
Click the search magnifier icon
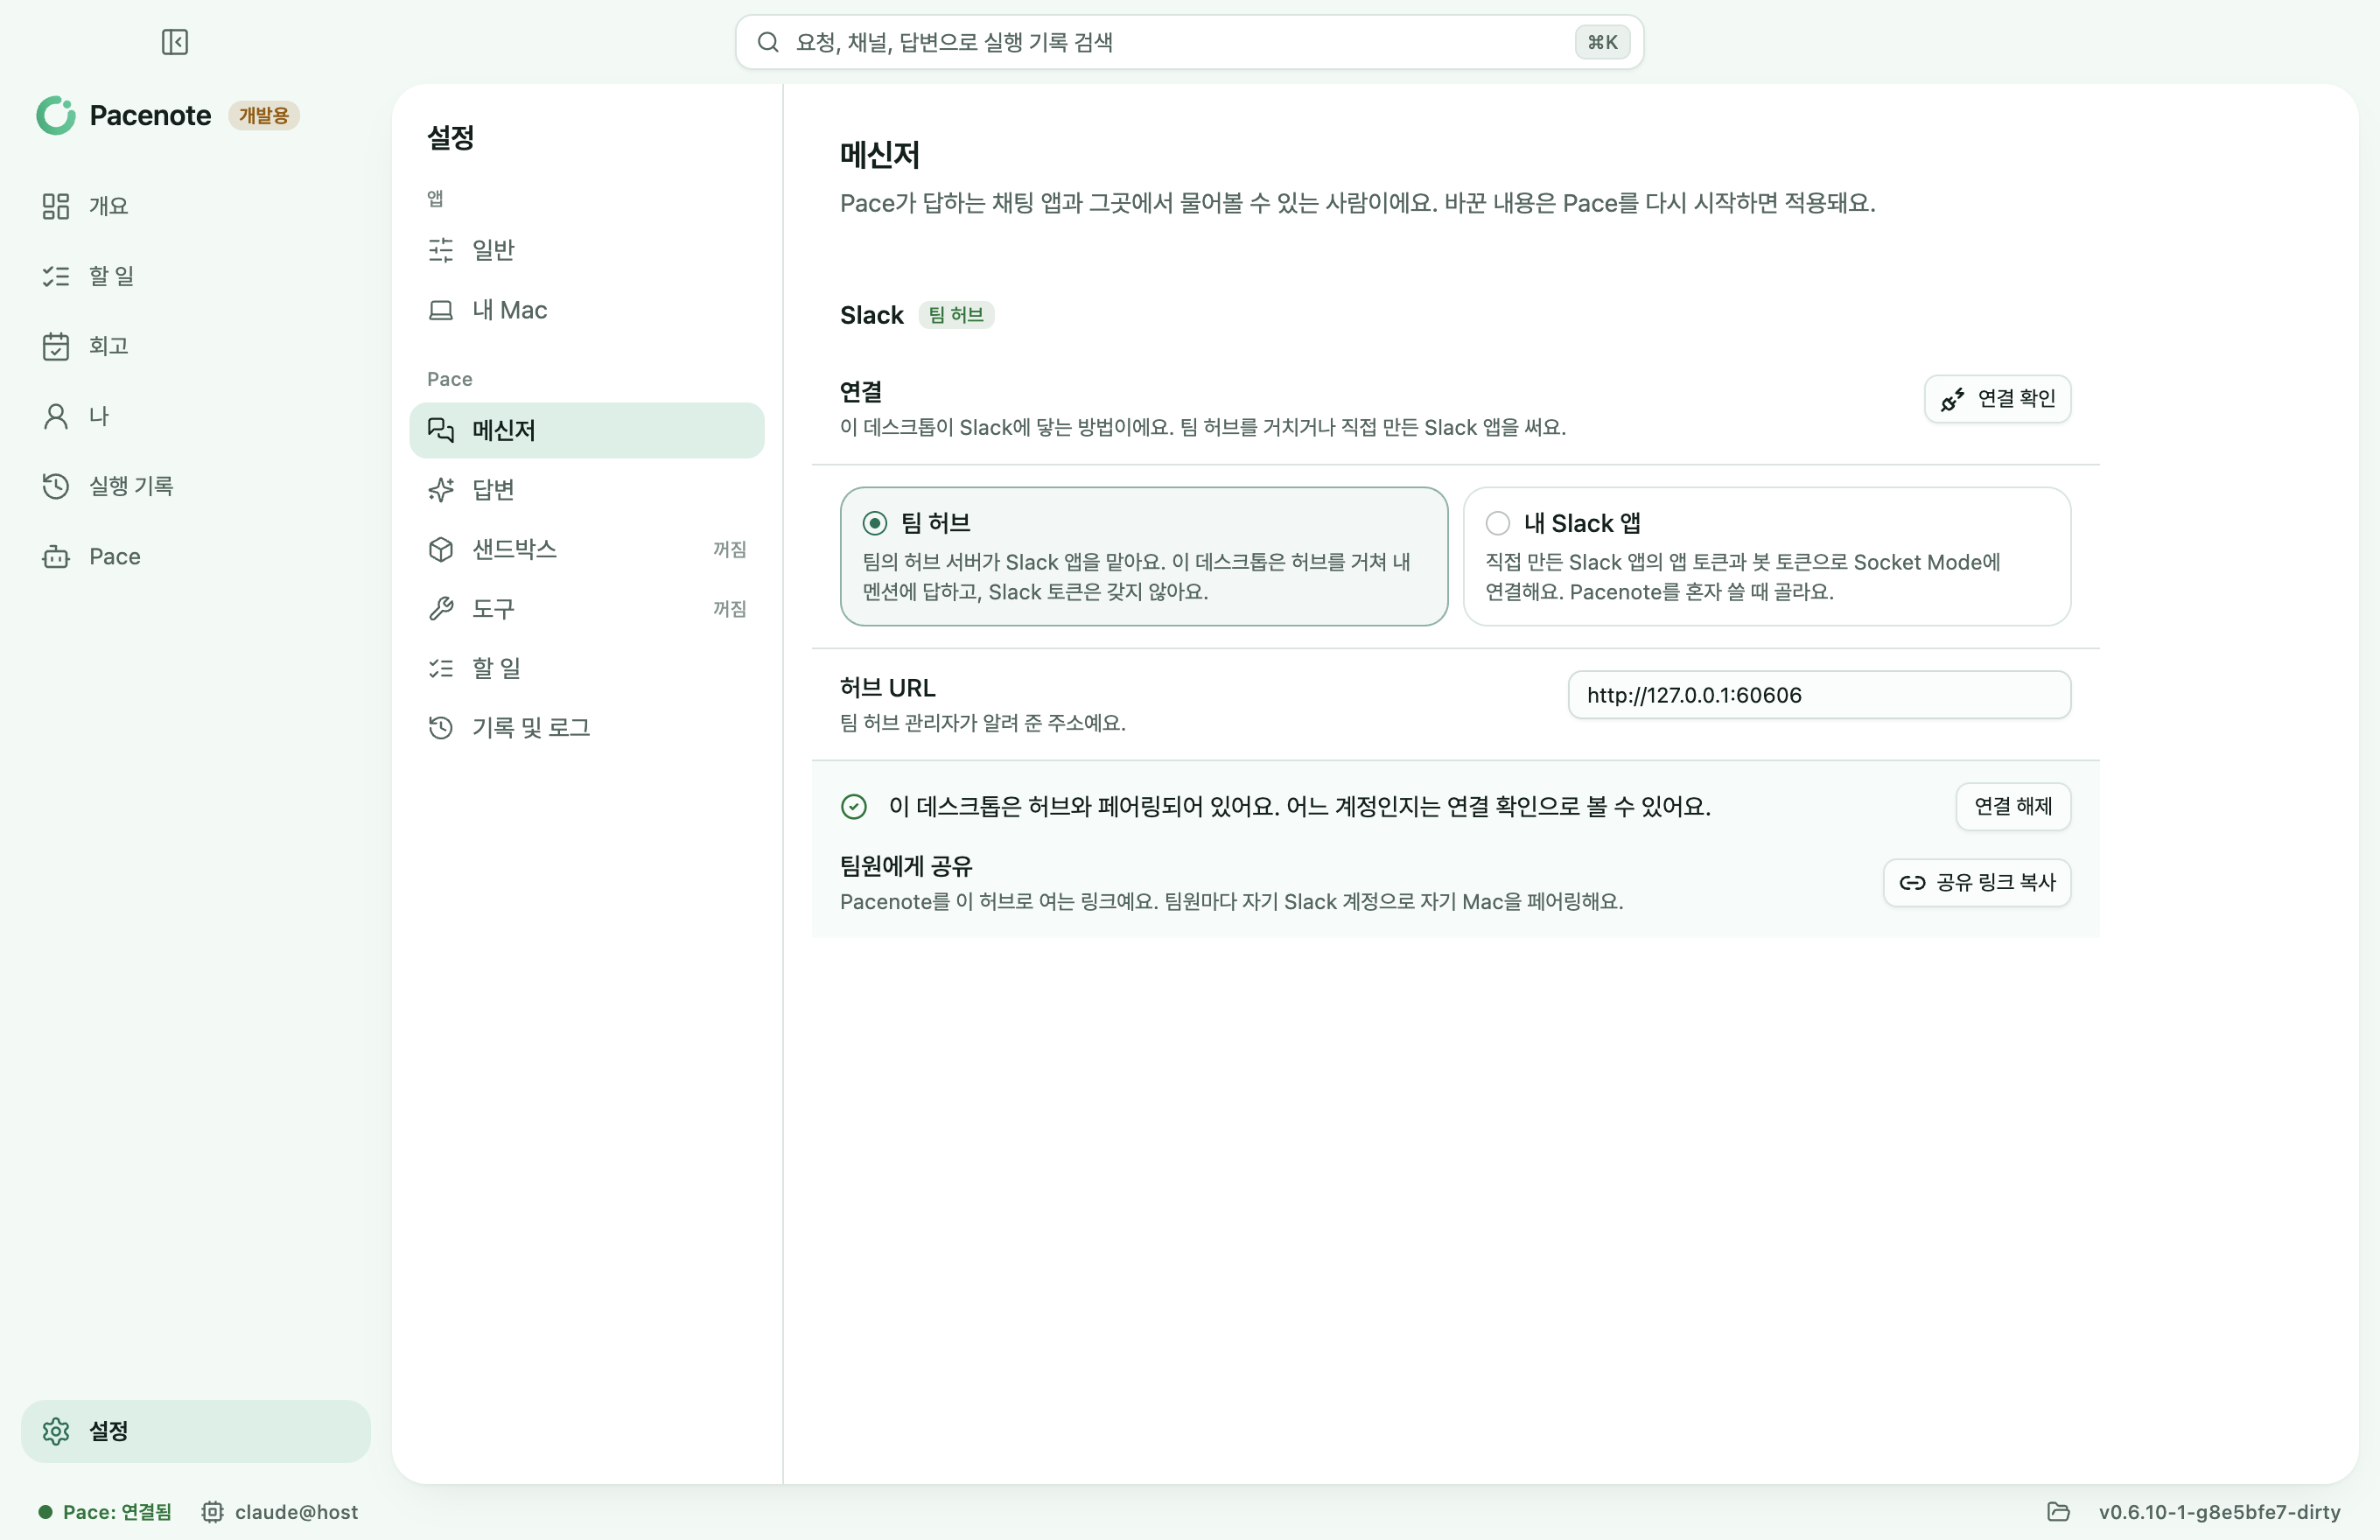tap(767, 42)
